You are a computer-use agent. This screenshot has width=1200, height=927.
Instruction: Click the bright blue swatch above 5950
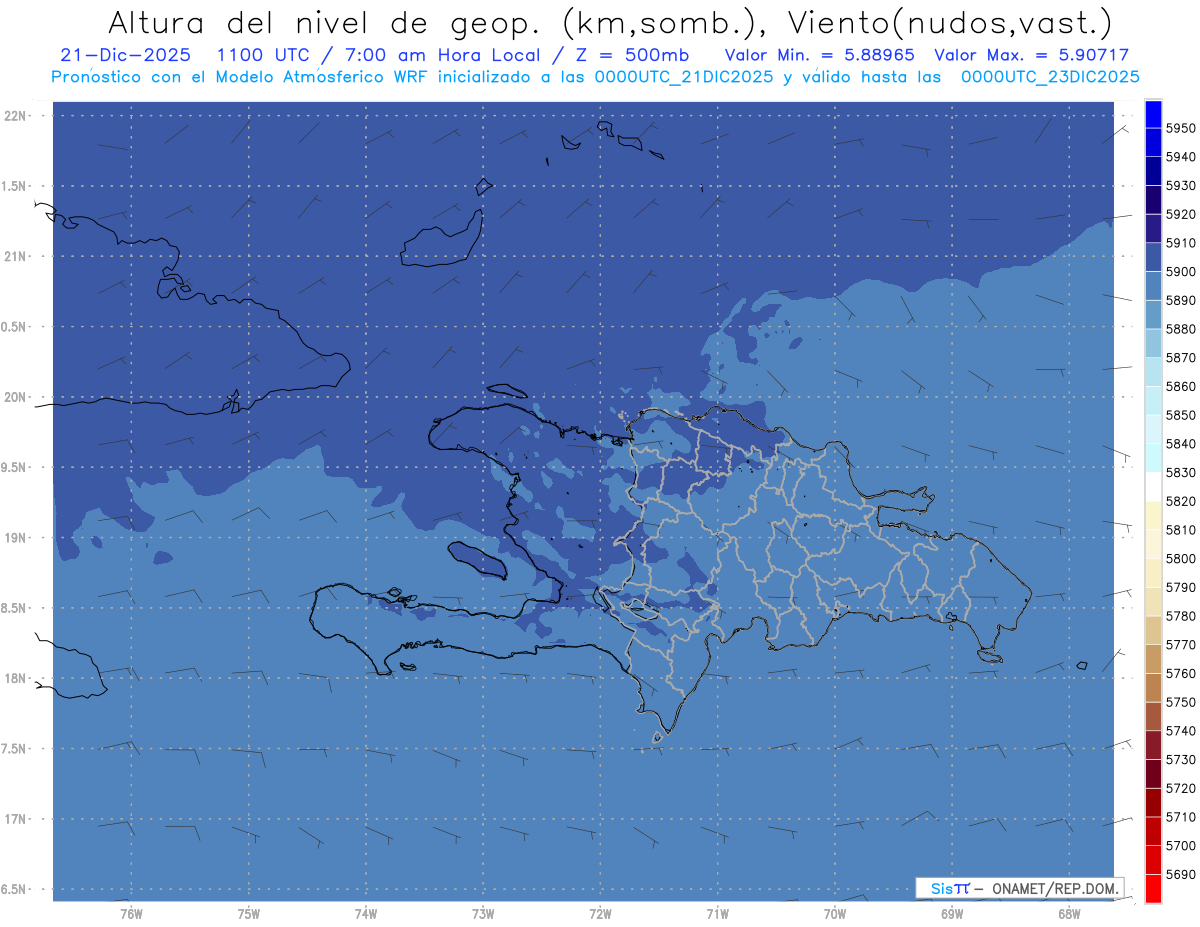pyautogui.click(x=1153, y=114)
